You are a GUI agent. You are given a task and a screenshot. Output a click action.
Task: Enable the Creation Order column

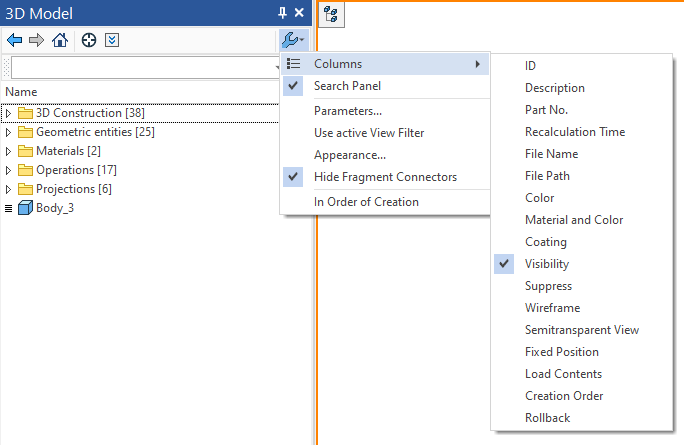pos(582,396)
